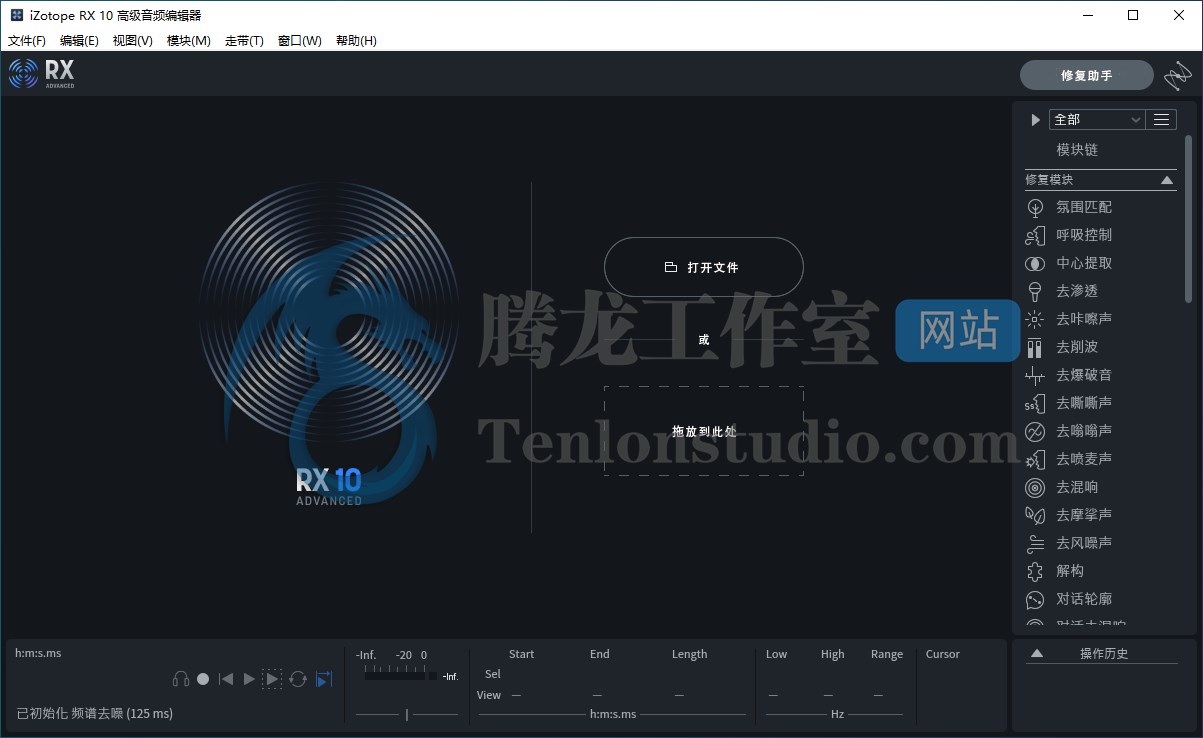Click the play triangle beside 全部 dropdown
Screen dimensions: 1203x738
(1036, 119)
